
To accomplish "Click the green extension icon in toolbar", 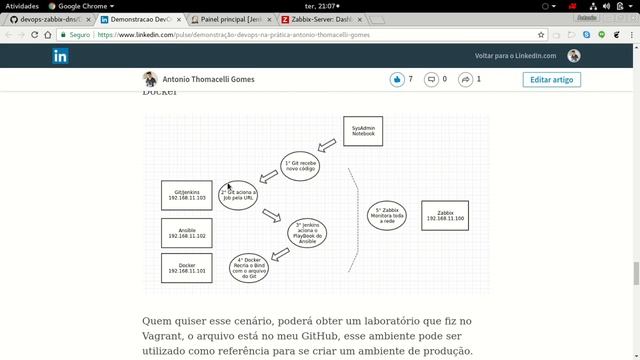I will click(602, 35).
